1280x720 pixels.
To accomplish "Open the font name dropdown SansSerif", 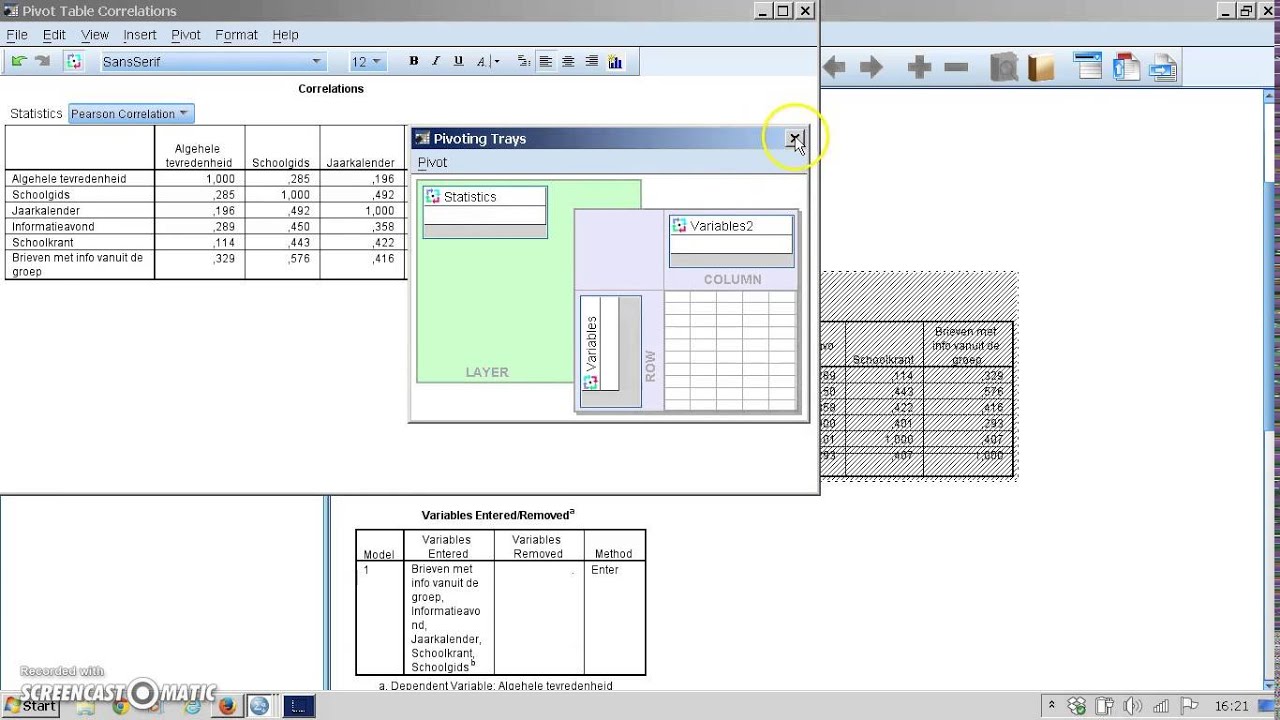I will [213, 61].
